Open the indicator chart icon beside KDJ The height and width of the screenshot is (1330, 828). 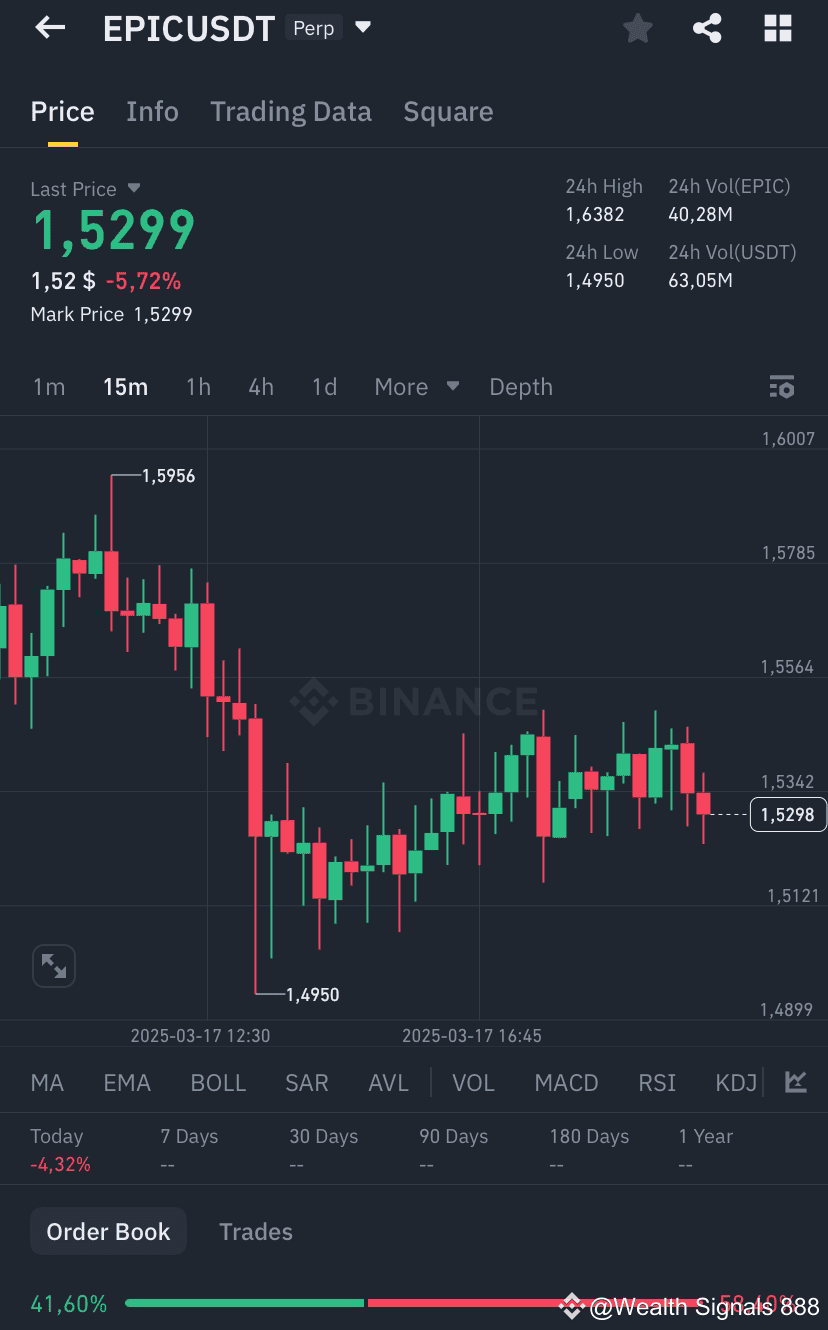795,1082
